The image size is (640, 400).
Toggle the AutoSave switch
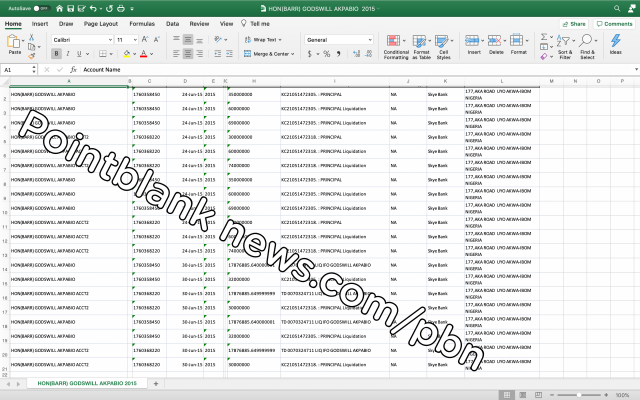(41, 8)
